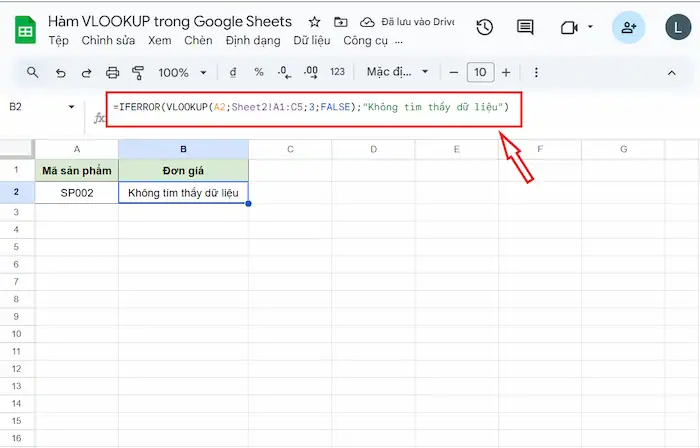700x448 pixels.
Task: Click the format as percent button
Action: pos(258,72)
